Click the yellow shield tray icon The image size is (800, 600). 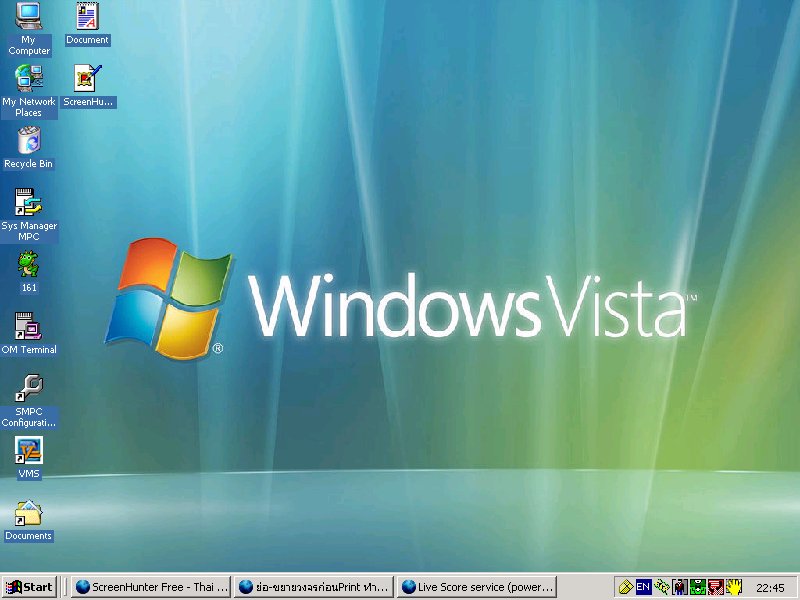[x=626, y=587]
